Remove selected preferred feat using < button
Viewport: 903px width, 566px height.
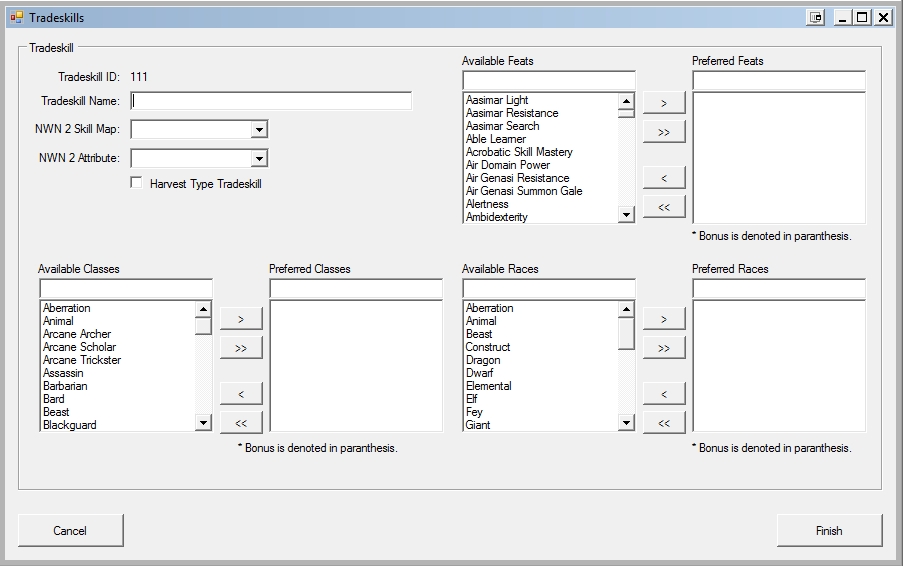pyautogui.click(x=664, y=178)
